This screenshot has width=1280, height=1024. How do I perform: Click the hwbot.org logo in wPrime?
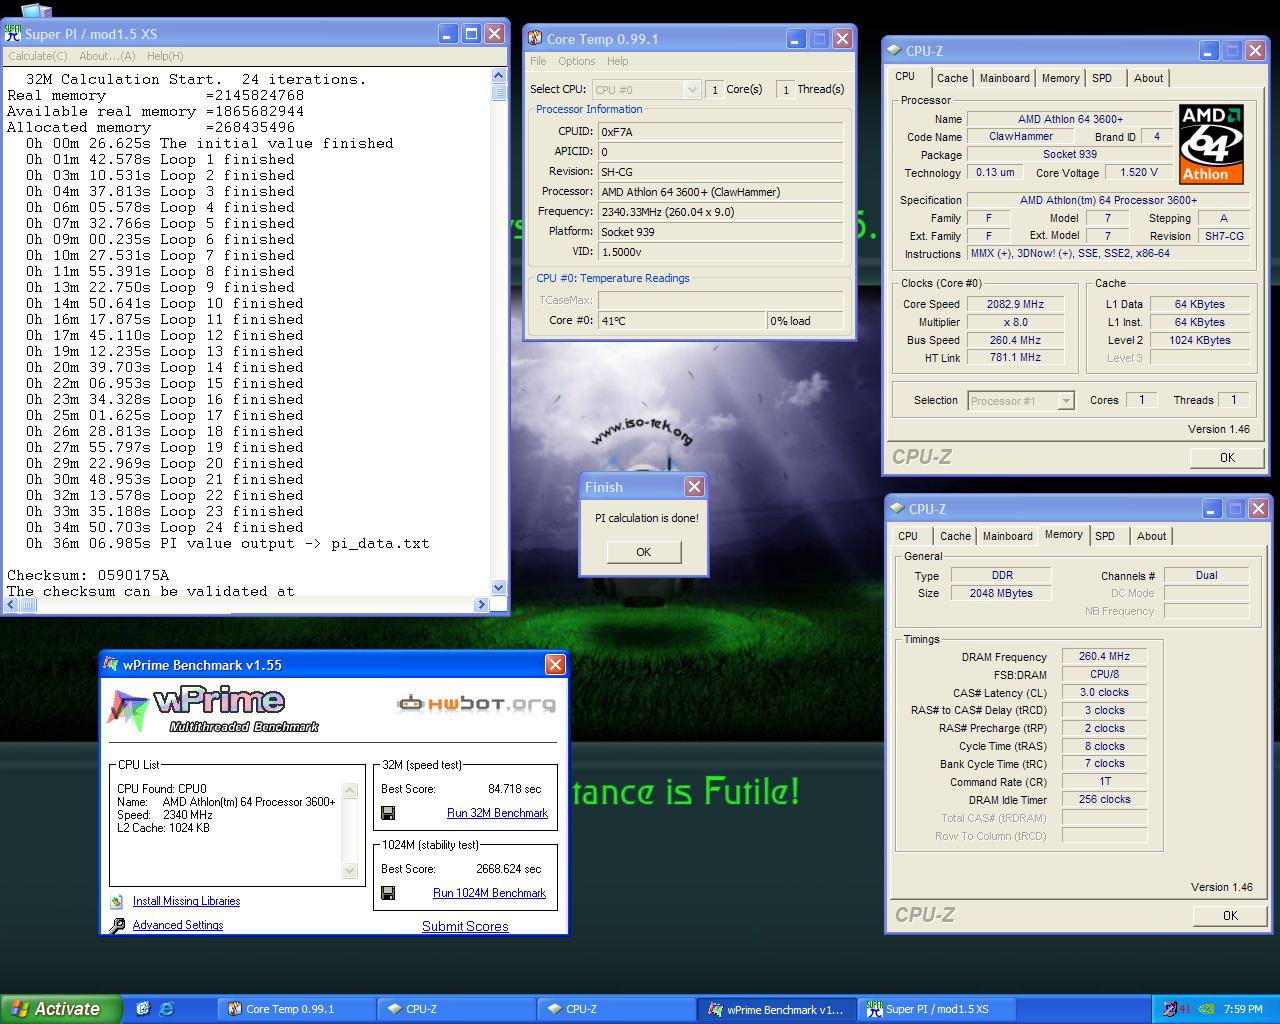476,704
